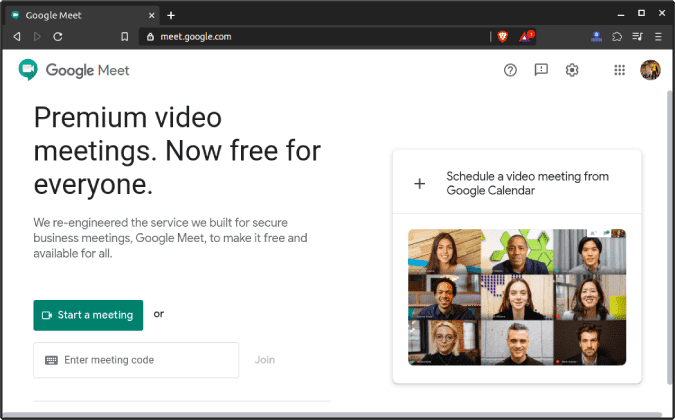This screenshot has width=675, height=420.
Task: Click the meeting participants grid image
Action: pos(517,297)
